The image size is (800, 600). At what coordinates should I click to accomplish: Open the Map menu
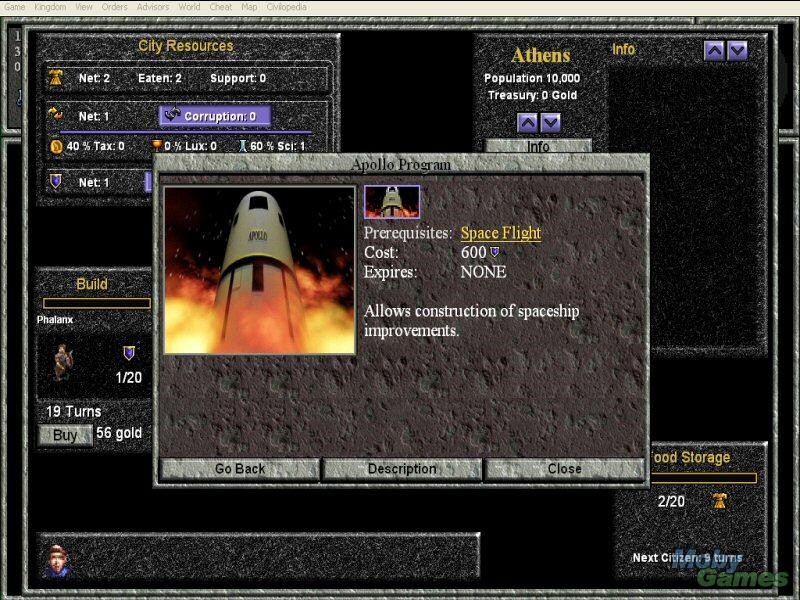249,7
